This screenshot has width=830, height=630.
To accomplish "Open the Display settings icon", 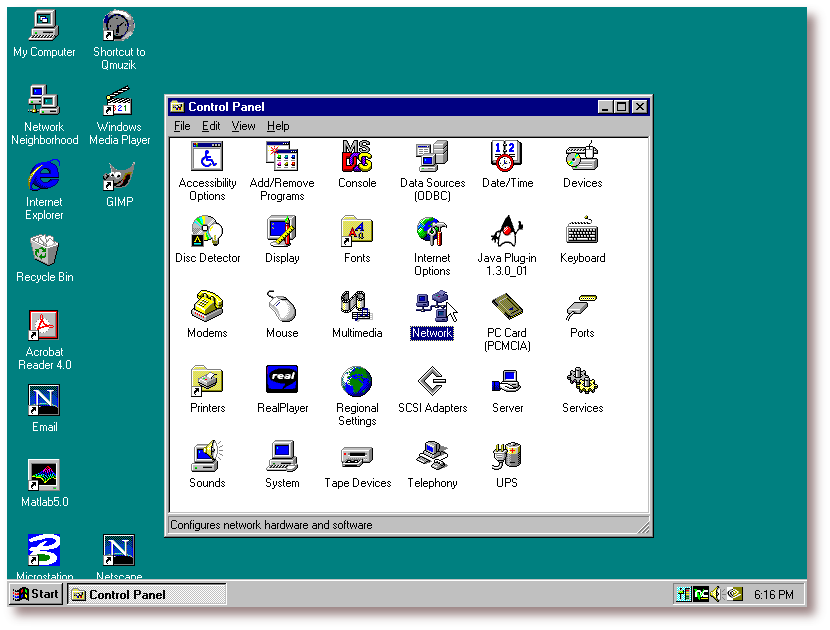I will pyautogui.click(x=282, y=232).
